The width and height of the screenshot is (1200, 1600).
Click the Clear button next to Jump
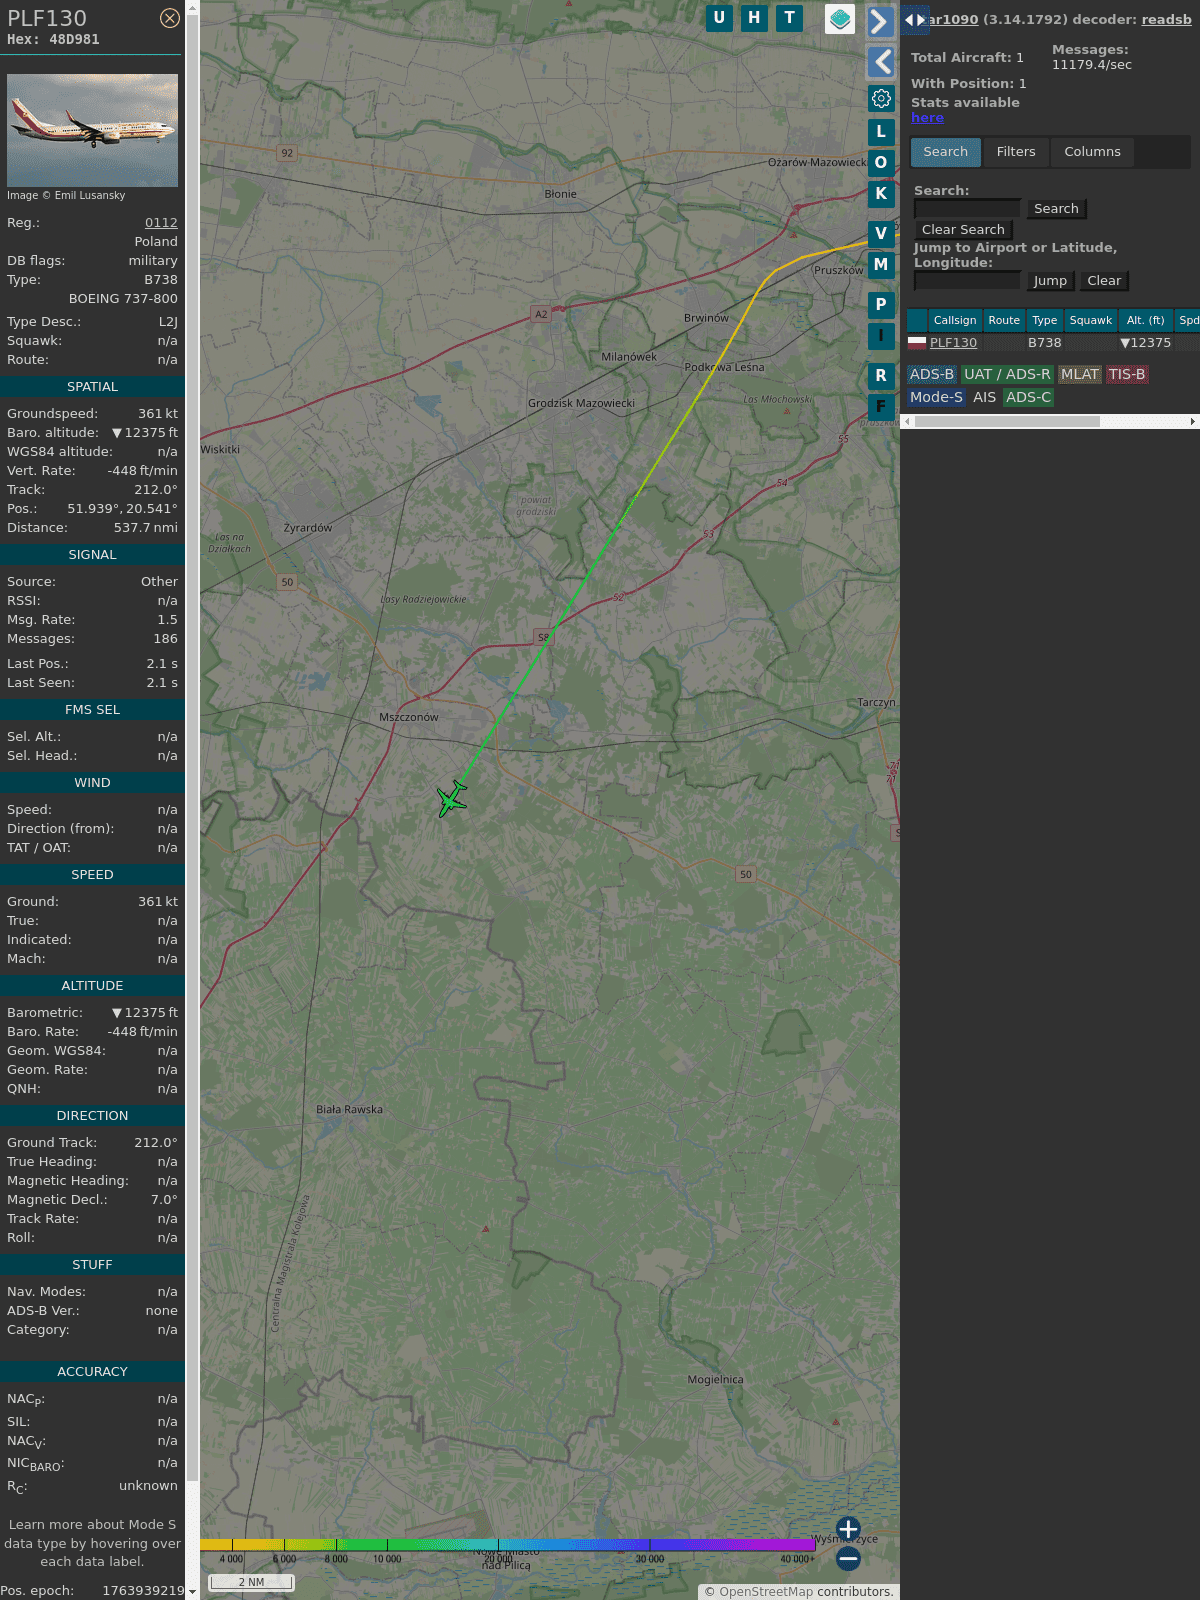[1104, 281]
